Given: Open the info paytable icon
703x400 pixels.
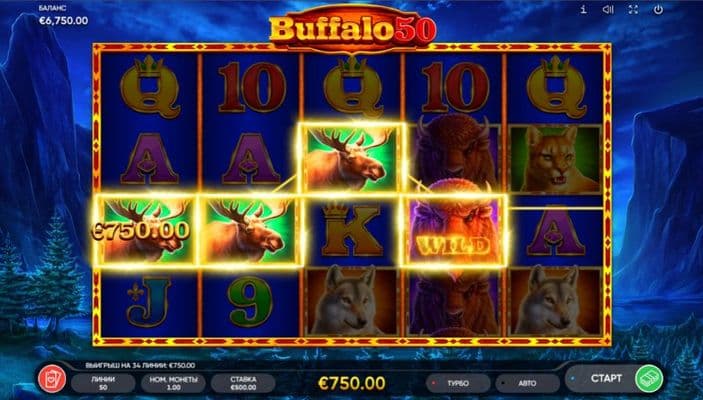Looking at the screenshot, I should tap(583, 9).
